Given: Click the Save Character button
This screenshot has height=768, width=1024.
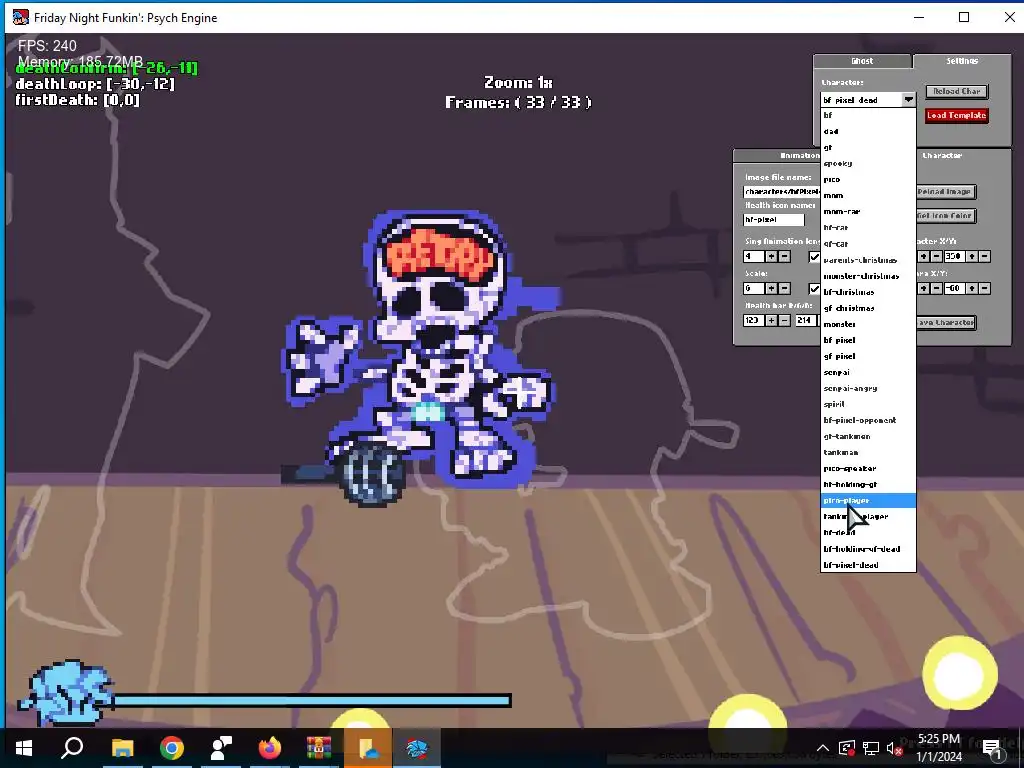Looking at the screenshot, I should coord(946,323).
